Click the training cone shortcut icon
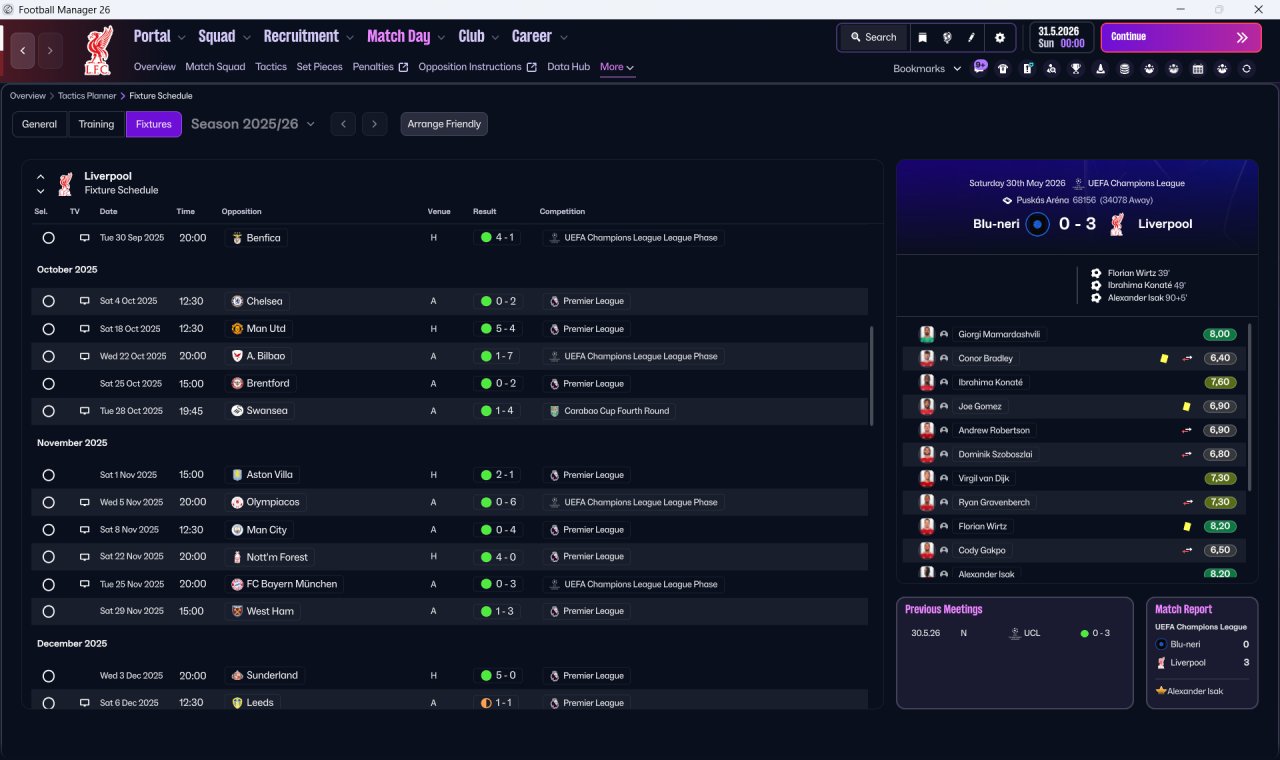Image resolution: width=1280 pixels, height=760 pixels. pyautogui.click(x=1100, y=69)
